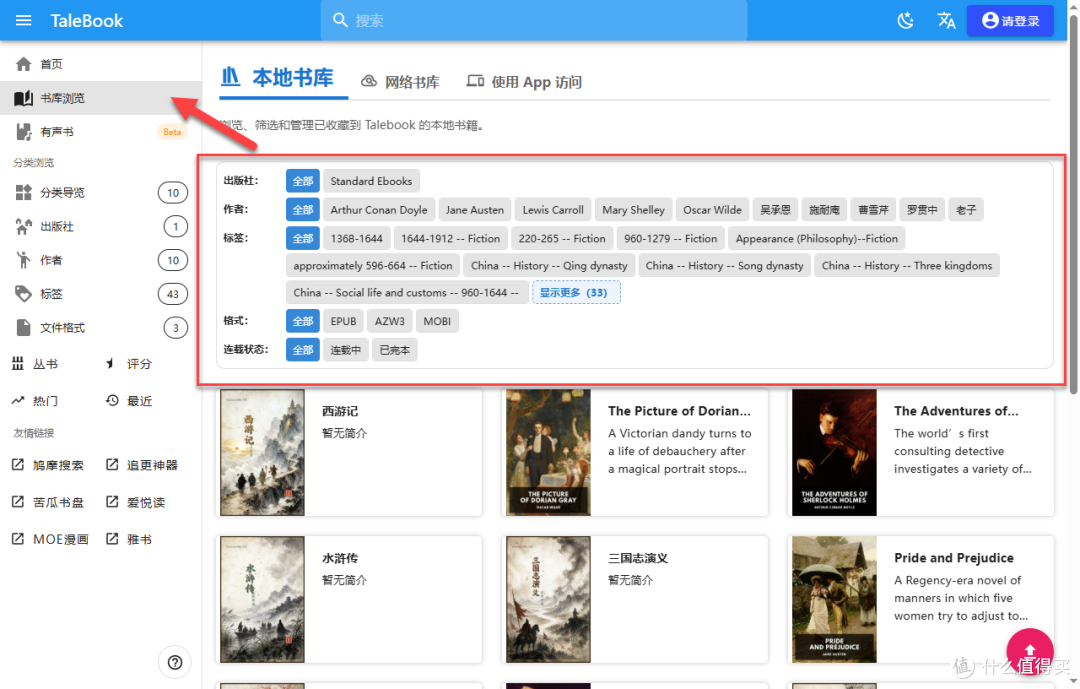Open 雅书 external link
This screenshot has height=689, width=1080.
tap(129, 539)
